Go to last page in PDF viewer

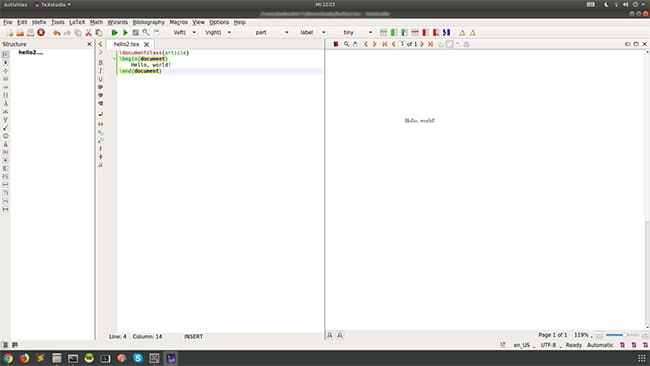click(431, 44)
